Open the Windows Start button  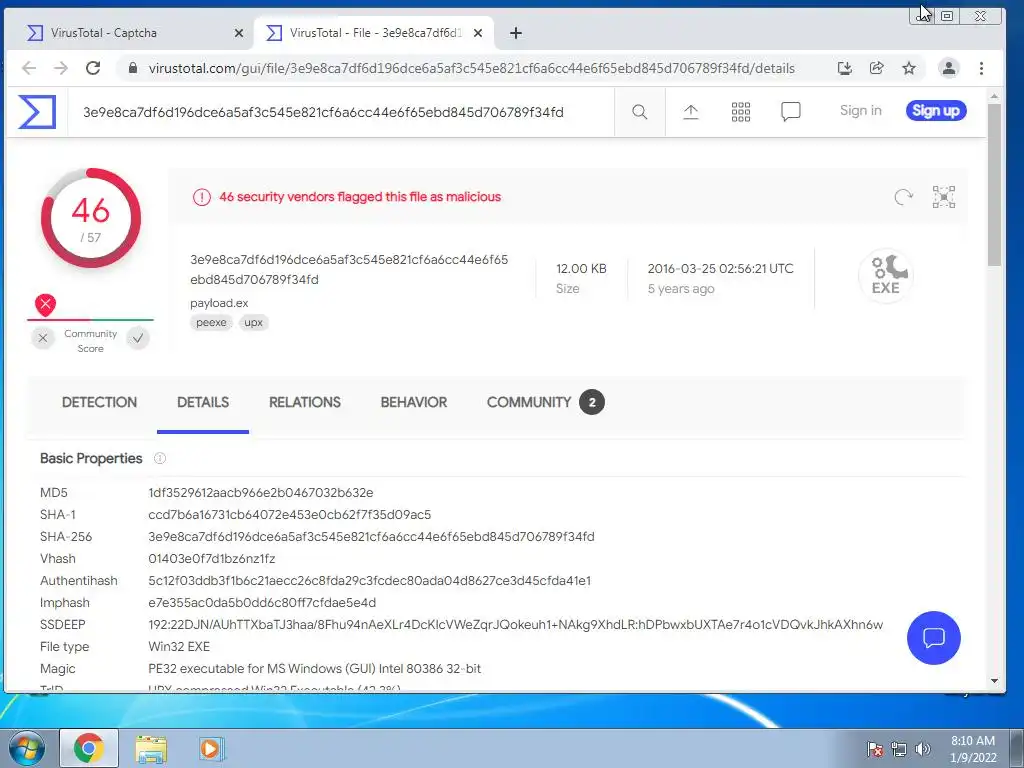click(25, 748)
